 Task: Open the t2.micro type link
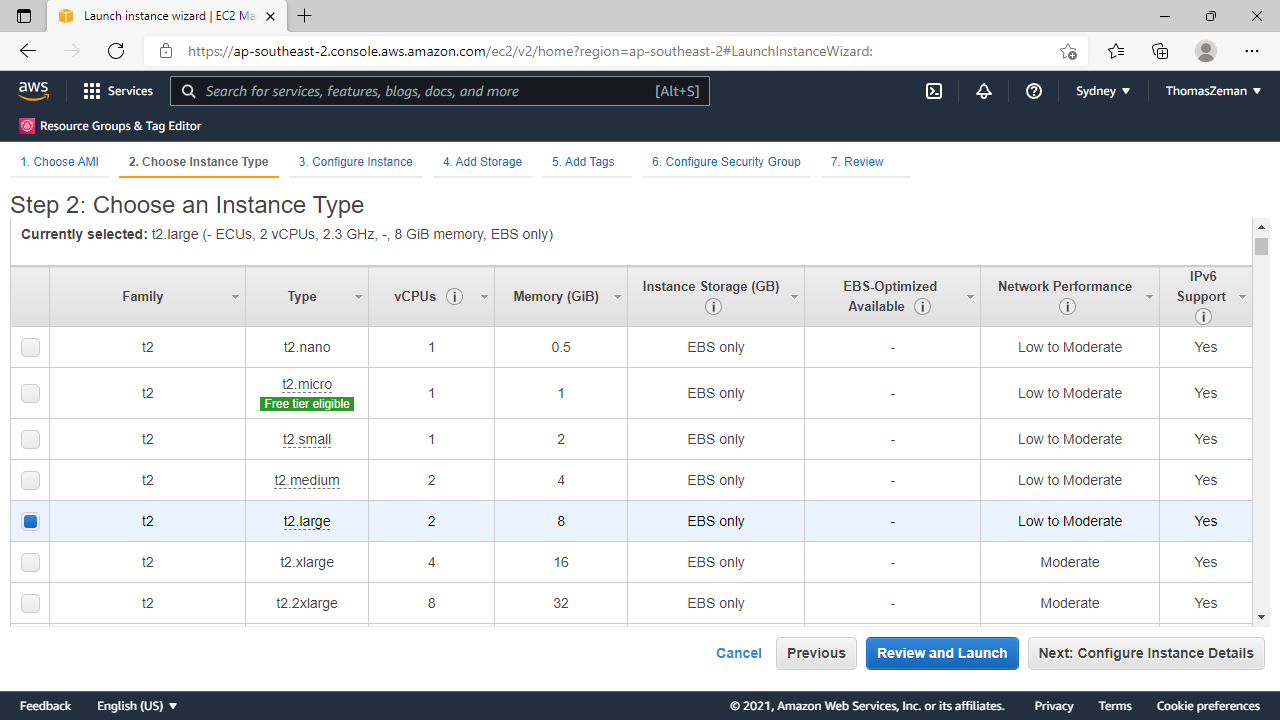click(307, 384)
